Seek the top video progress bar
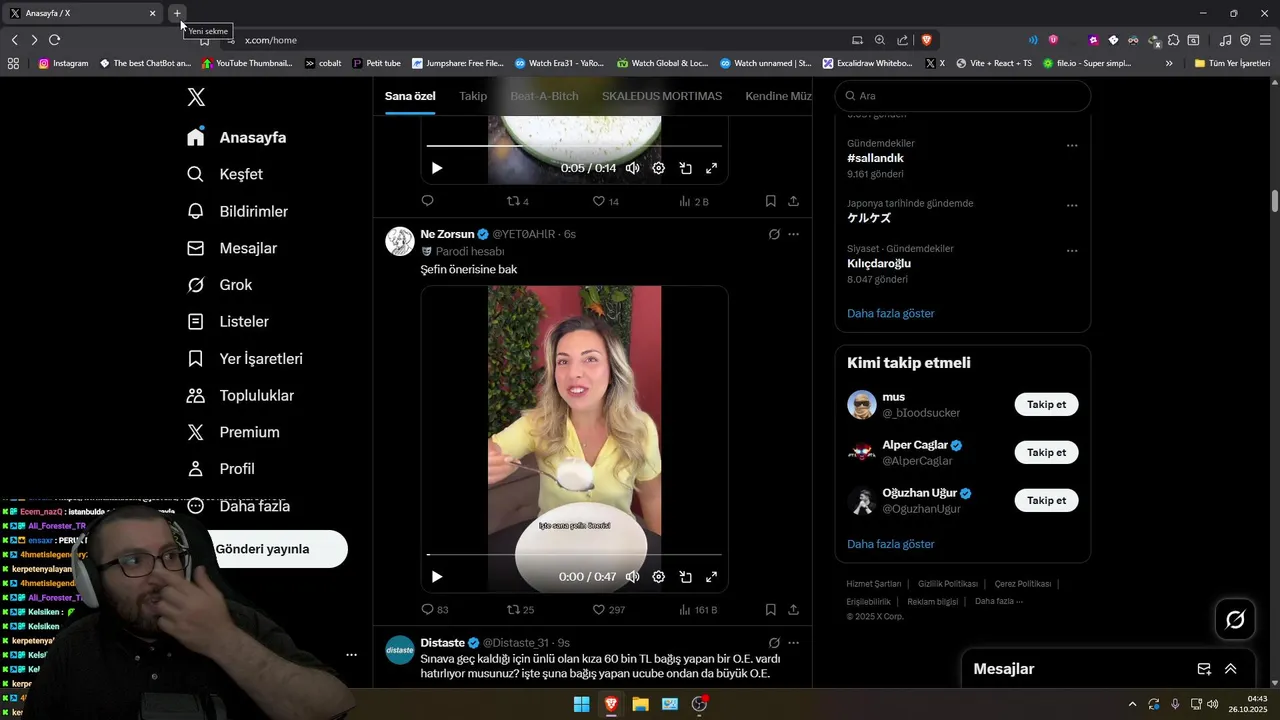This screenshot has width=1280, height=720. pos(574,146)
